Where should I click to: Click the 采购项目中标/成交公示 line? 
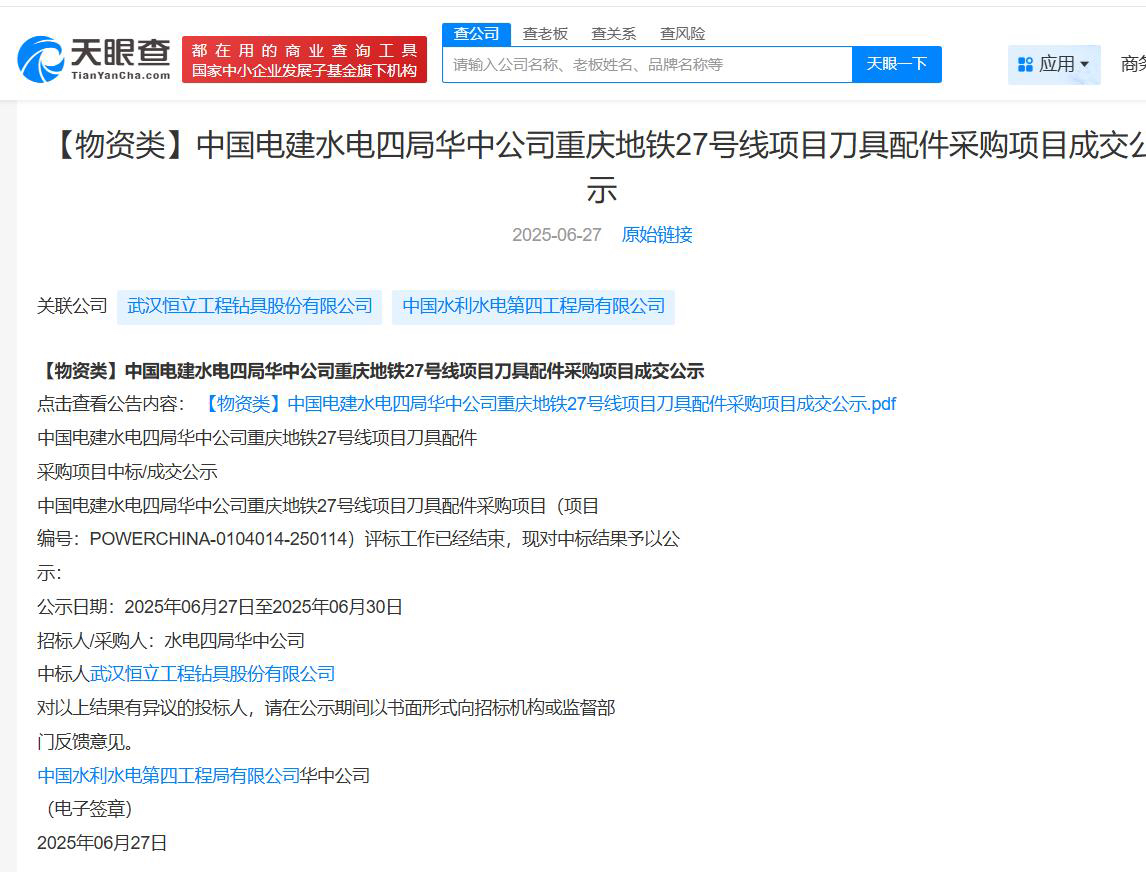(x=127, y=472)
